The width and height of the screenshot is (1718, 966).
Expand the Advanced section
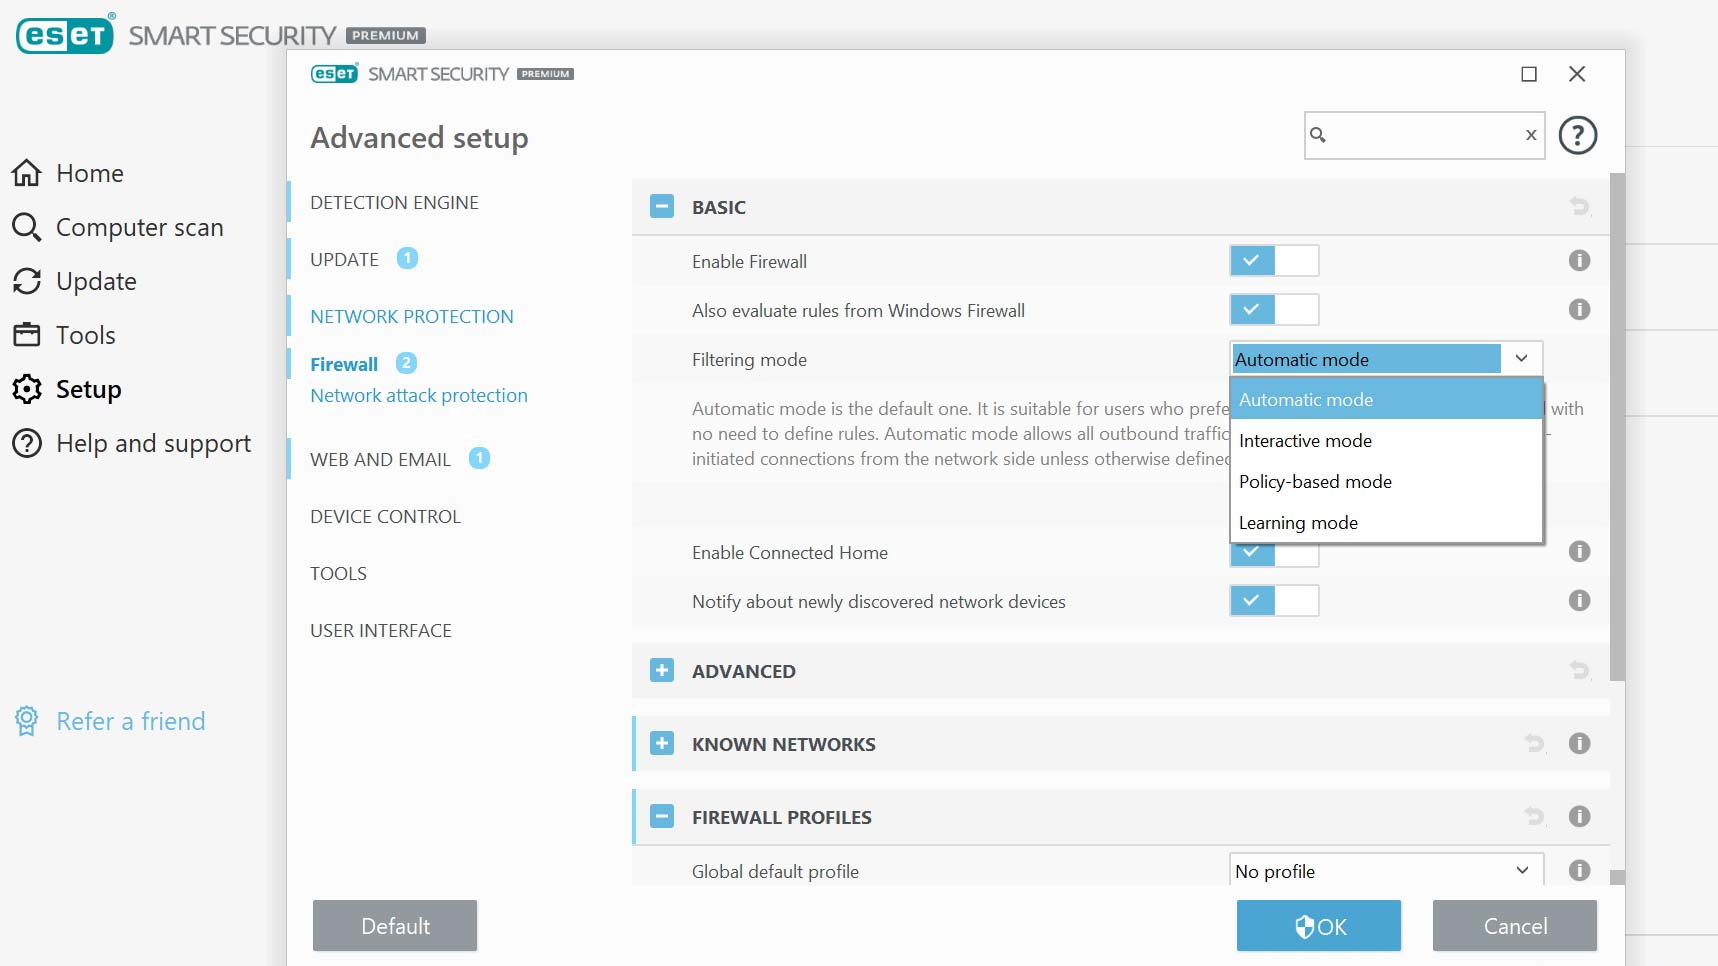tap(662, 671)
